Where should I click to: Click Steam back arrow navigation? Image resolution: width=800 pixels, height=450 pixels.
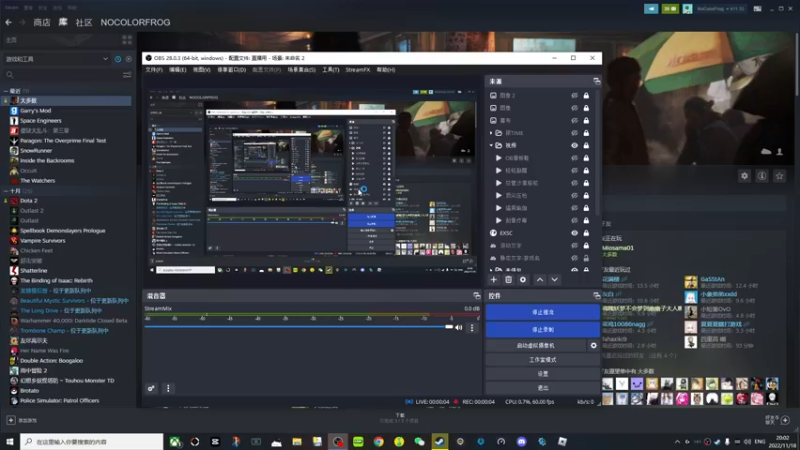click(8, 22)
